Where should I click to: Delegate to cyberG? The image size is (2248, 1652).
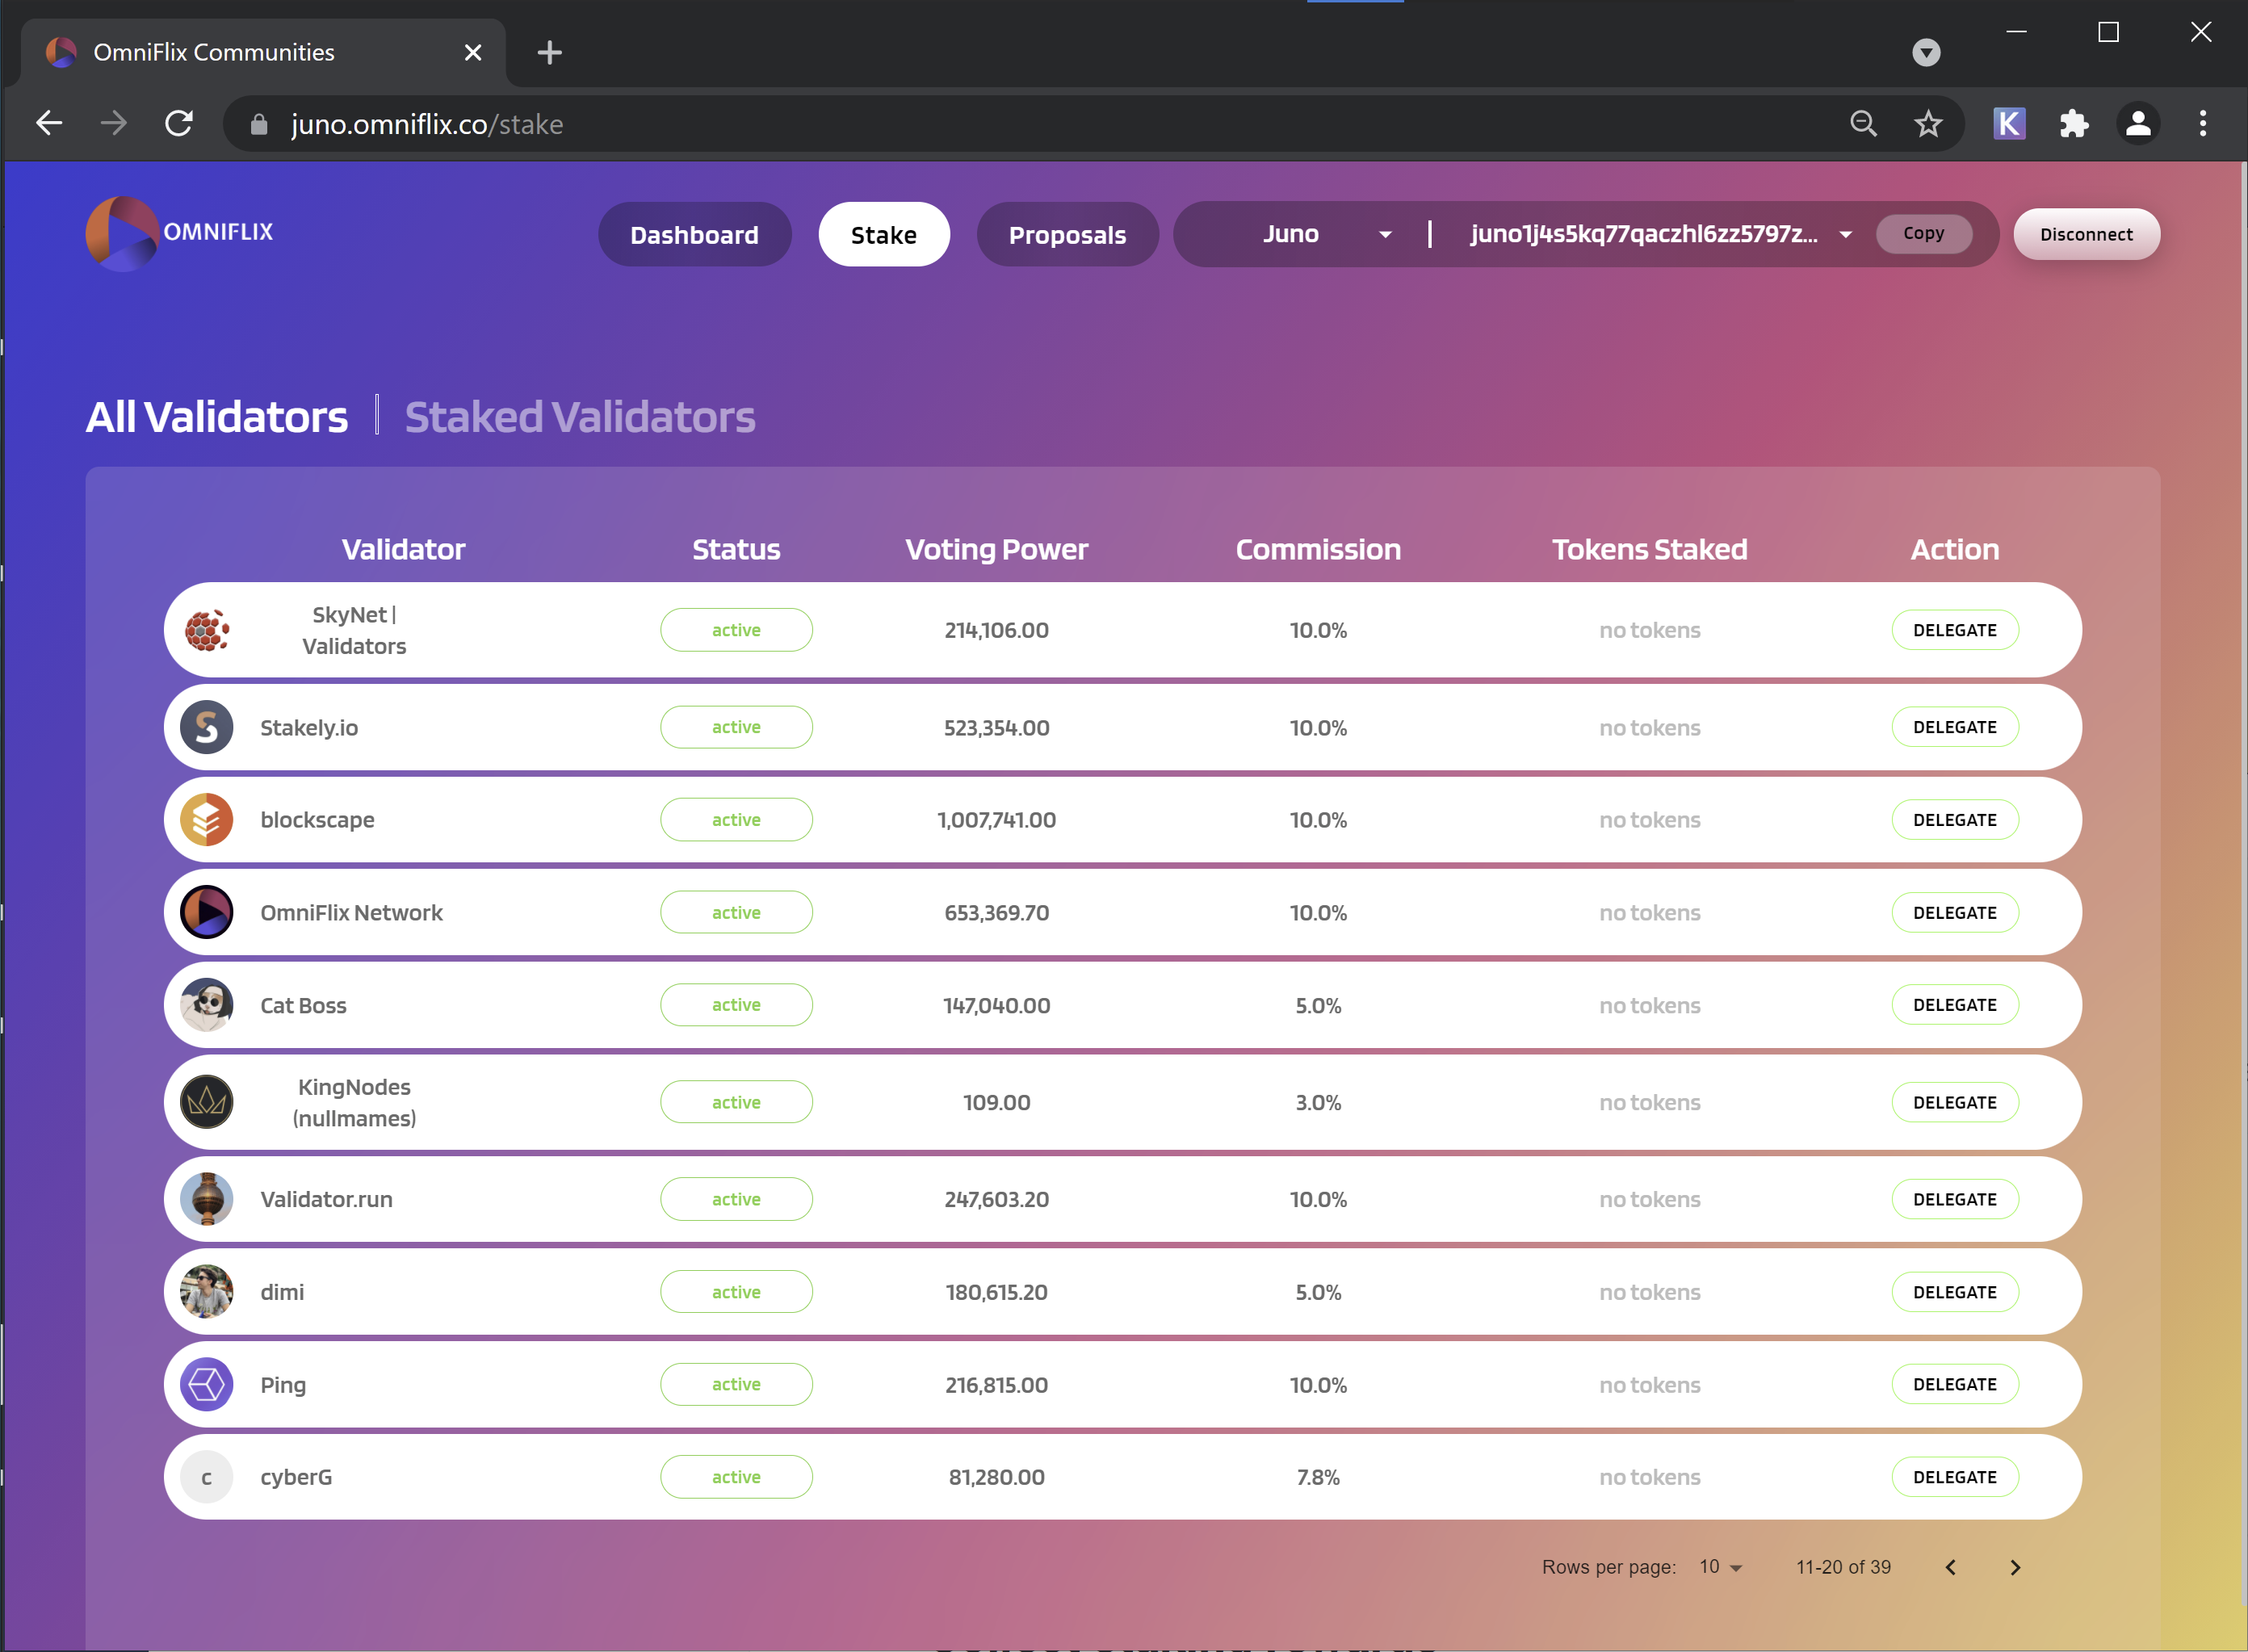[x=1955, y=1477]
